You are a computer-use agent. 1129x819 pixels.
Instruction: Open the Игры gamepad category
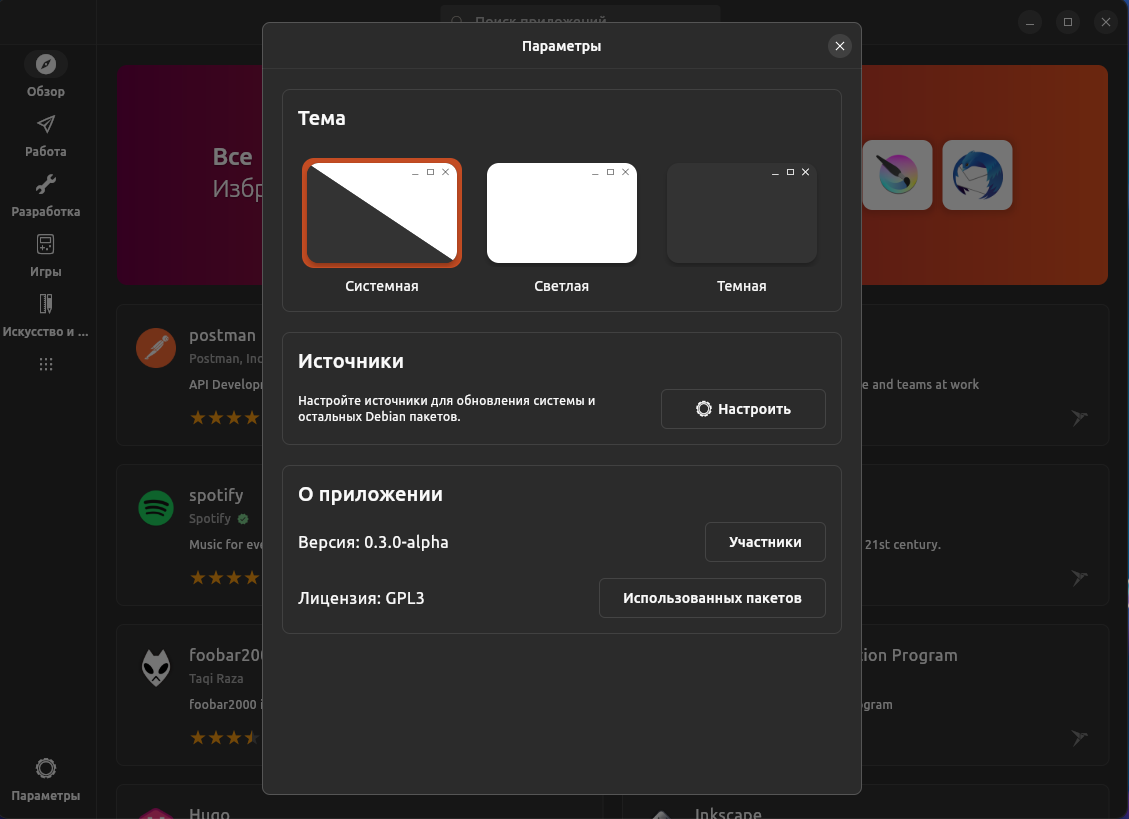click(45, 244)
